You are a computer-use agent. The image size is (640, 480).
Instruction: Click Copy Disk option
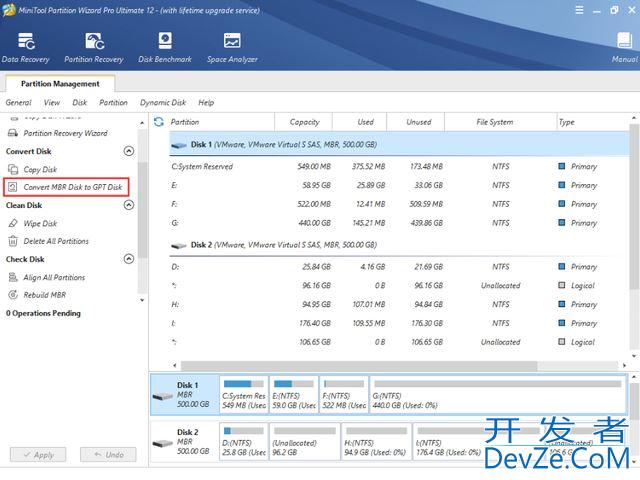point(40,169)
